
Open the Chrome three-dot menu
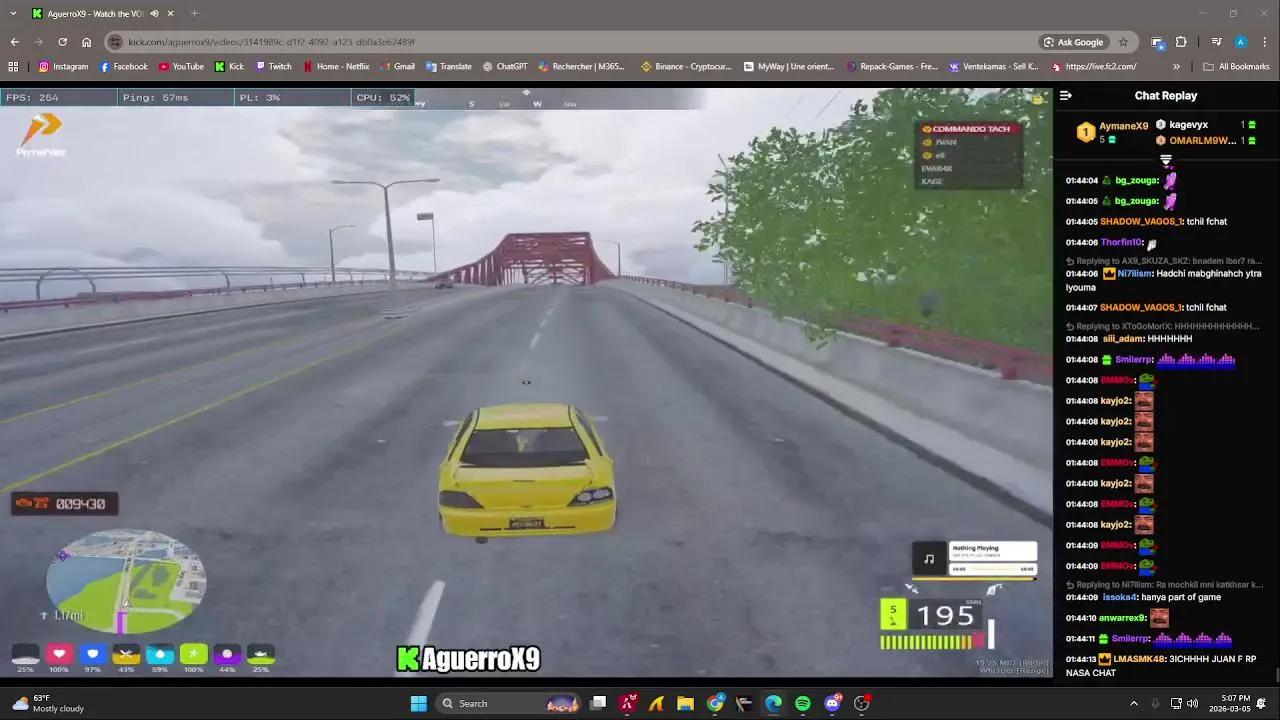tap(1265, 42)
